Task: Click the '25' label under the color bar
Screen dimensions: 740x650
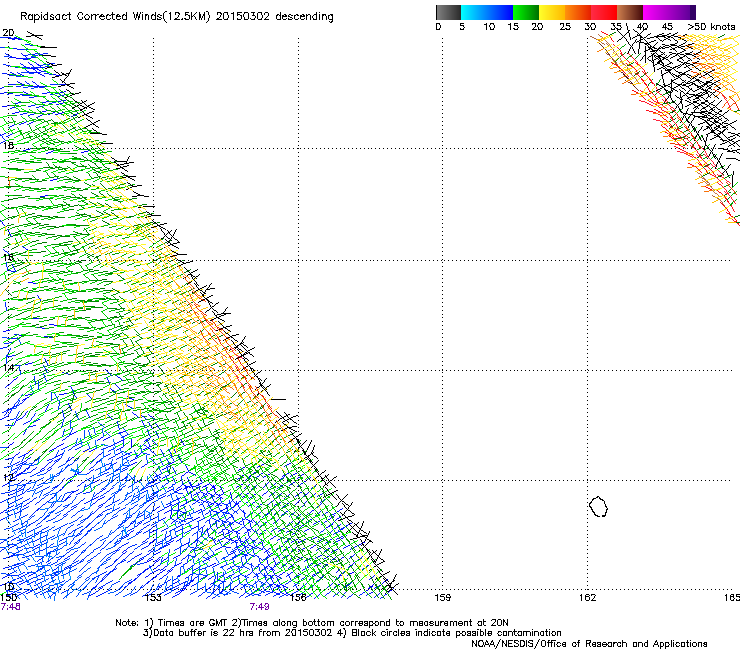Action: 565,27
